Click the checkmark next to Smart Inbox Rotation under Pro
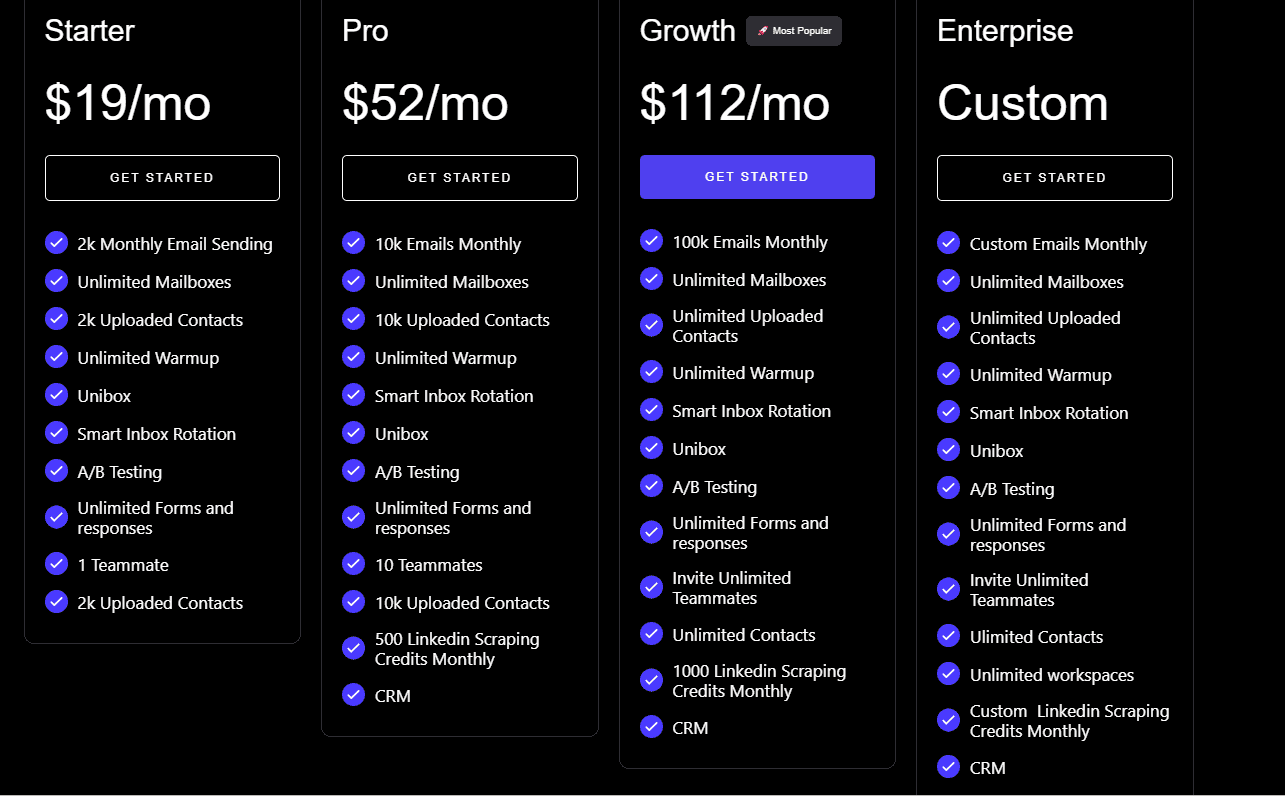 [353, 395]
